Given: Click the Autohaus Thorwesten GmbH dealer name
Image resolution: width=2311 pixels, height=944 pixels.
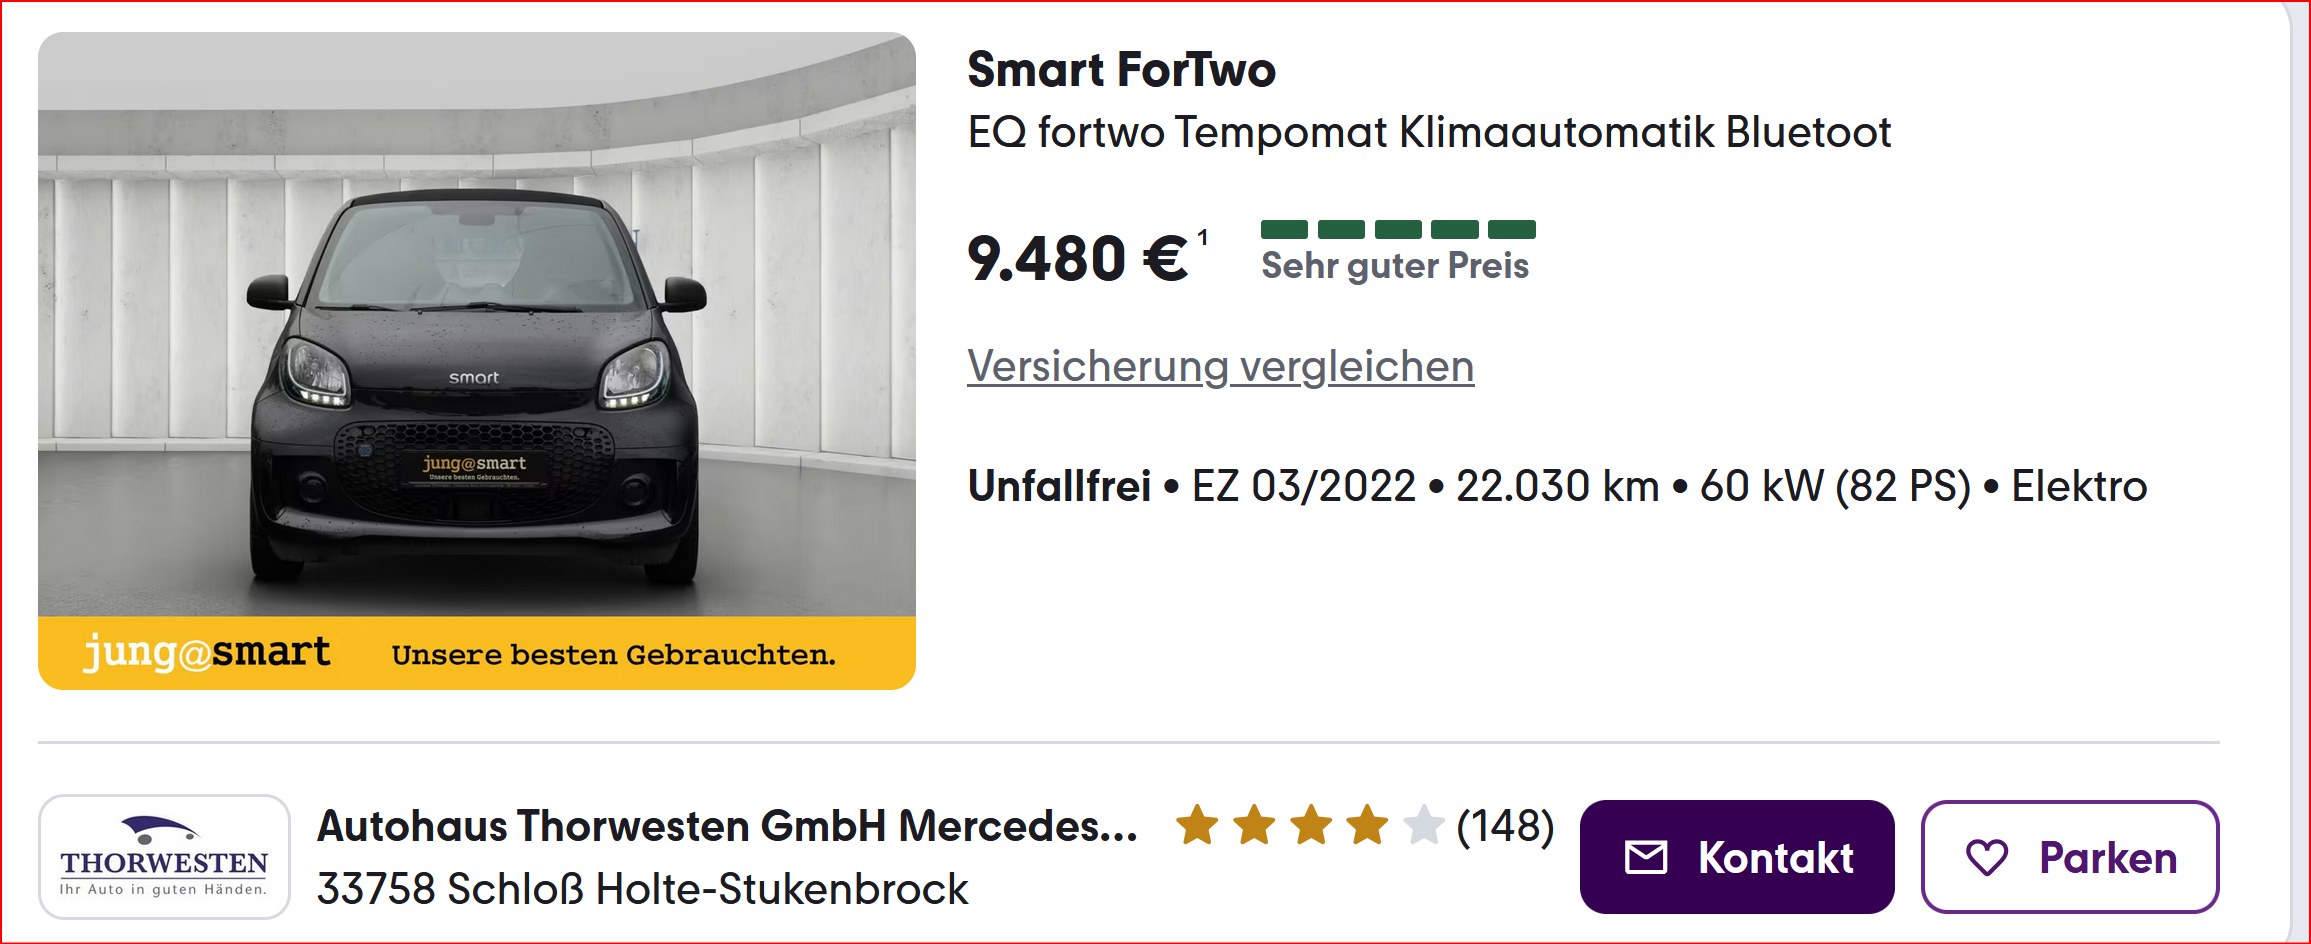Looking at the screenshot, I should click(727, 827).
